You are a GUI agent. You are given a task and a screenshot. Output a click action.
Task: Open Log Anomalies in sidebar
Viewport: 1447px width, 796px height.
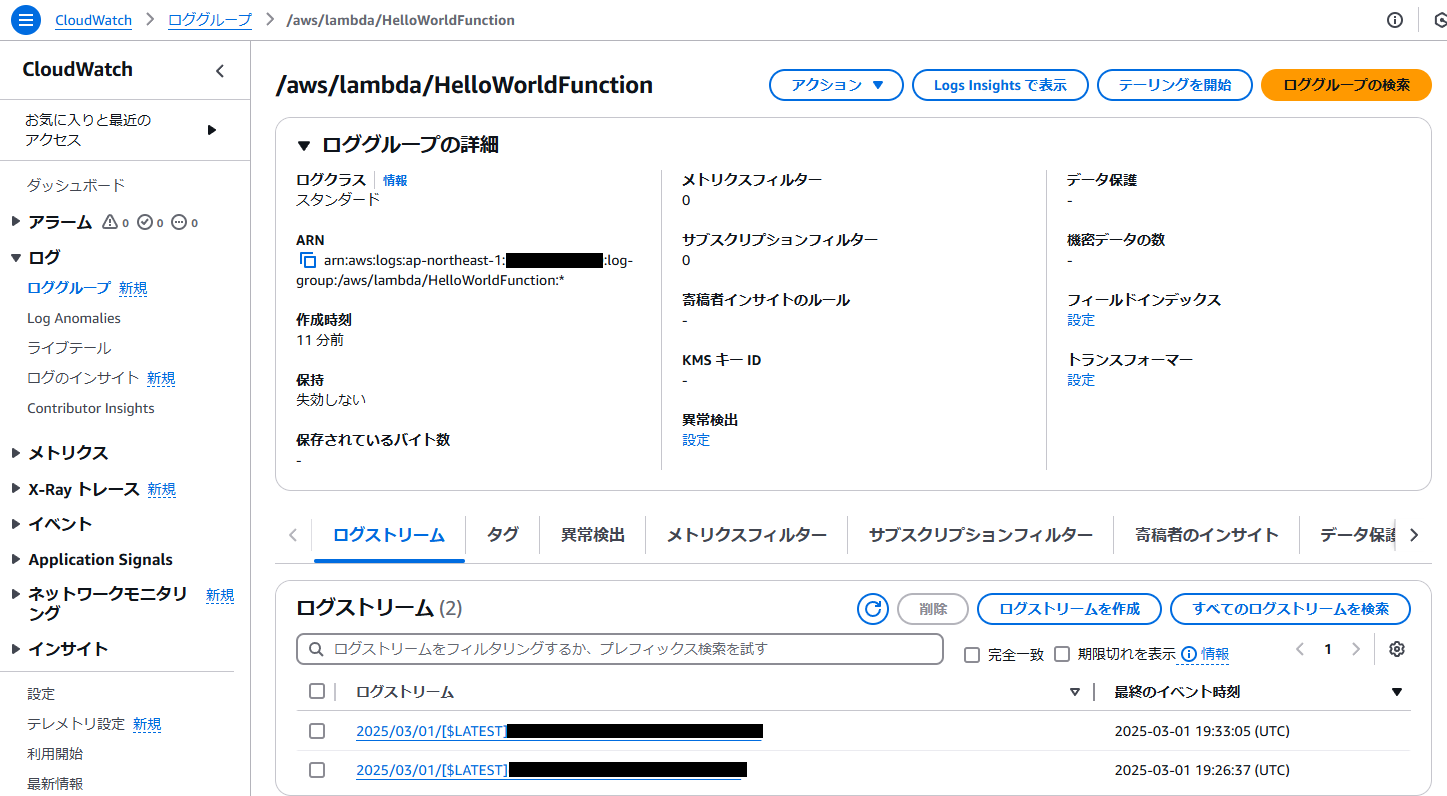(x=74, y=318)
